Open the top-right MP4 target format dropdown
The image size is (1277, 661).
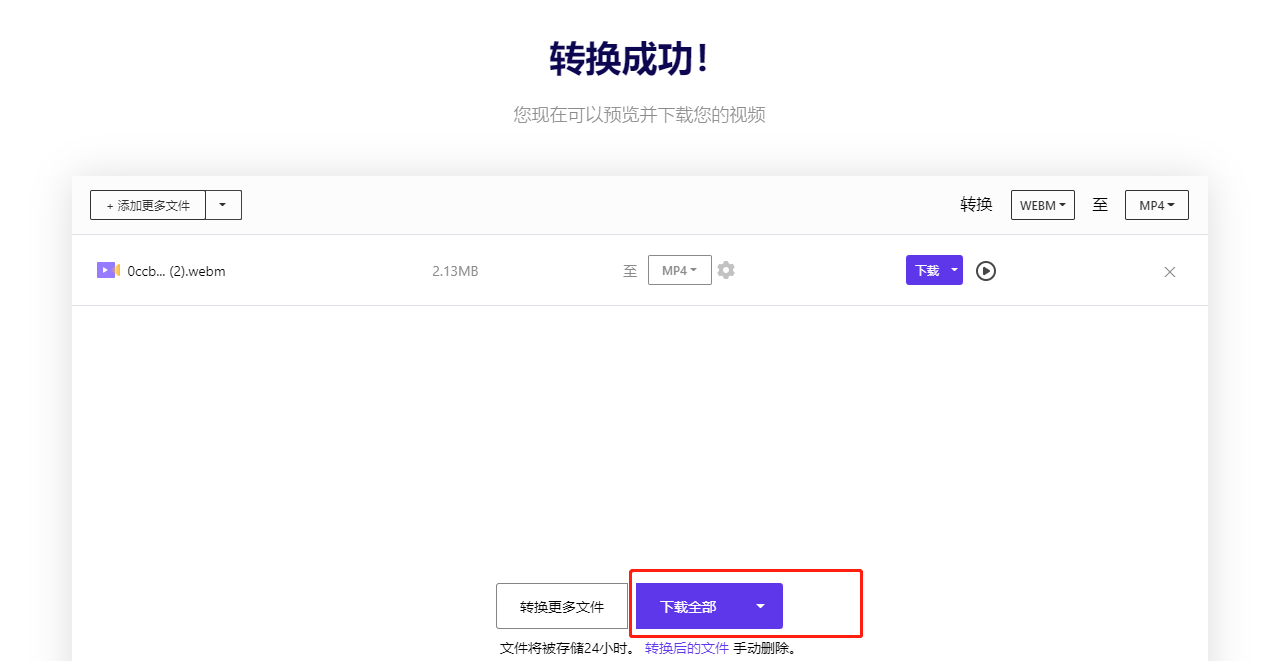pos(1156,205)
